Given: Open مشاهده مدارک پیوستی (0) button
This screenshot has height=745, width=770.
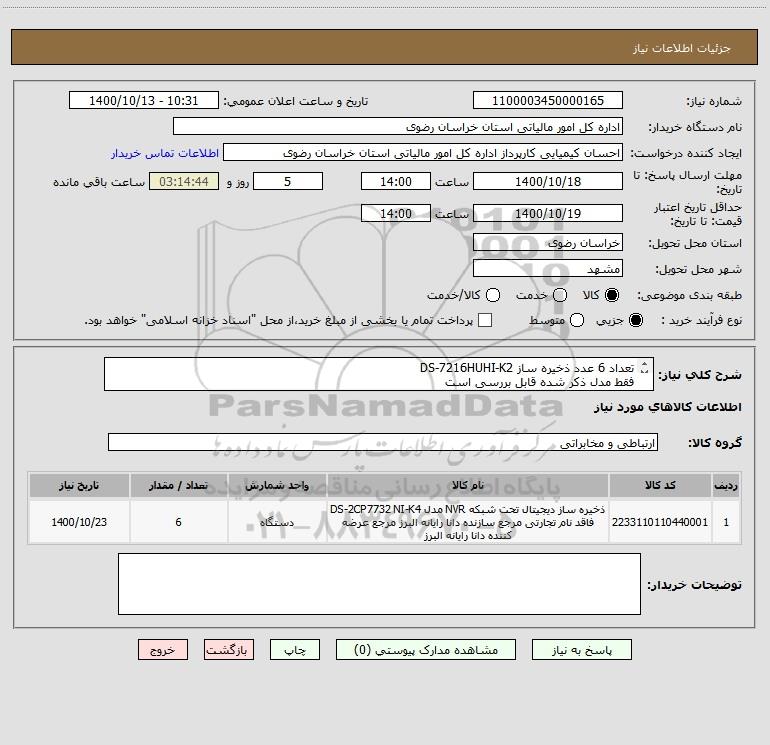Looking at the screenshot, I should click(426, 650).
